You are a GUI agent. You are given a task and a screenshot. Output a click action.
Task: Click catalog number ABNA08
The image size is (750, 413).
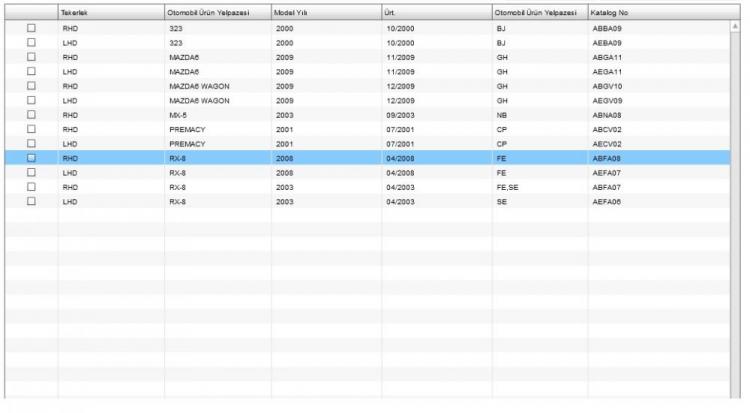coord(607,115)
